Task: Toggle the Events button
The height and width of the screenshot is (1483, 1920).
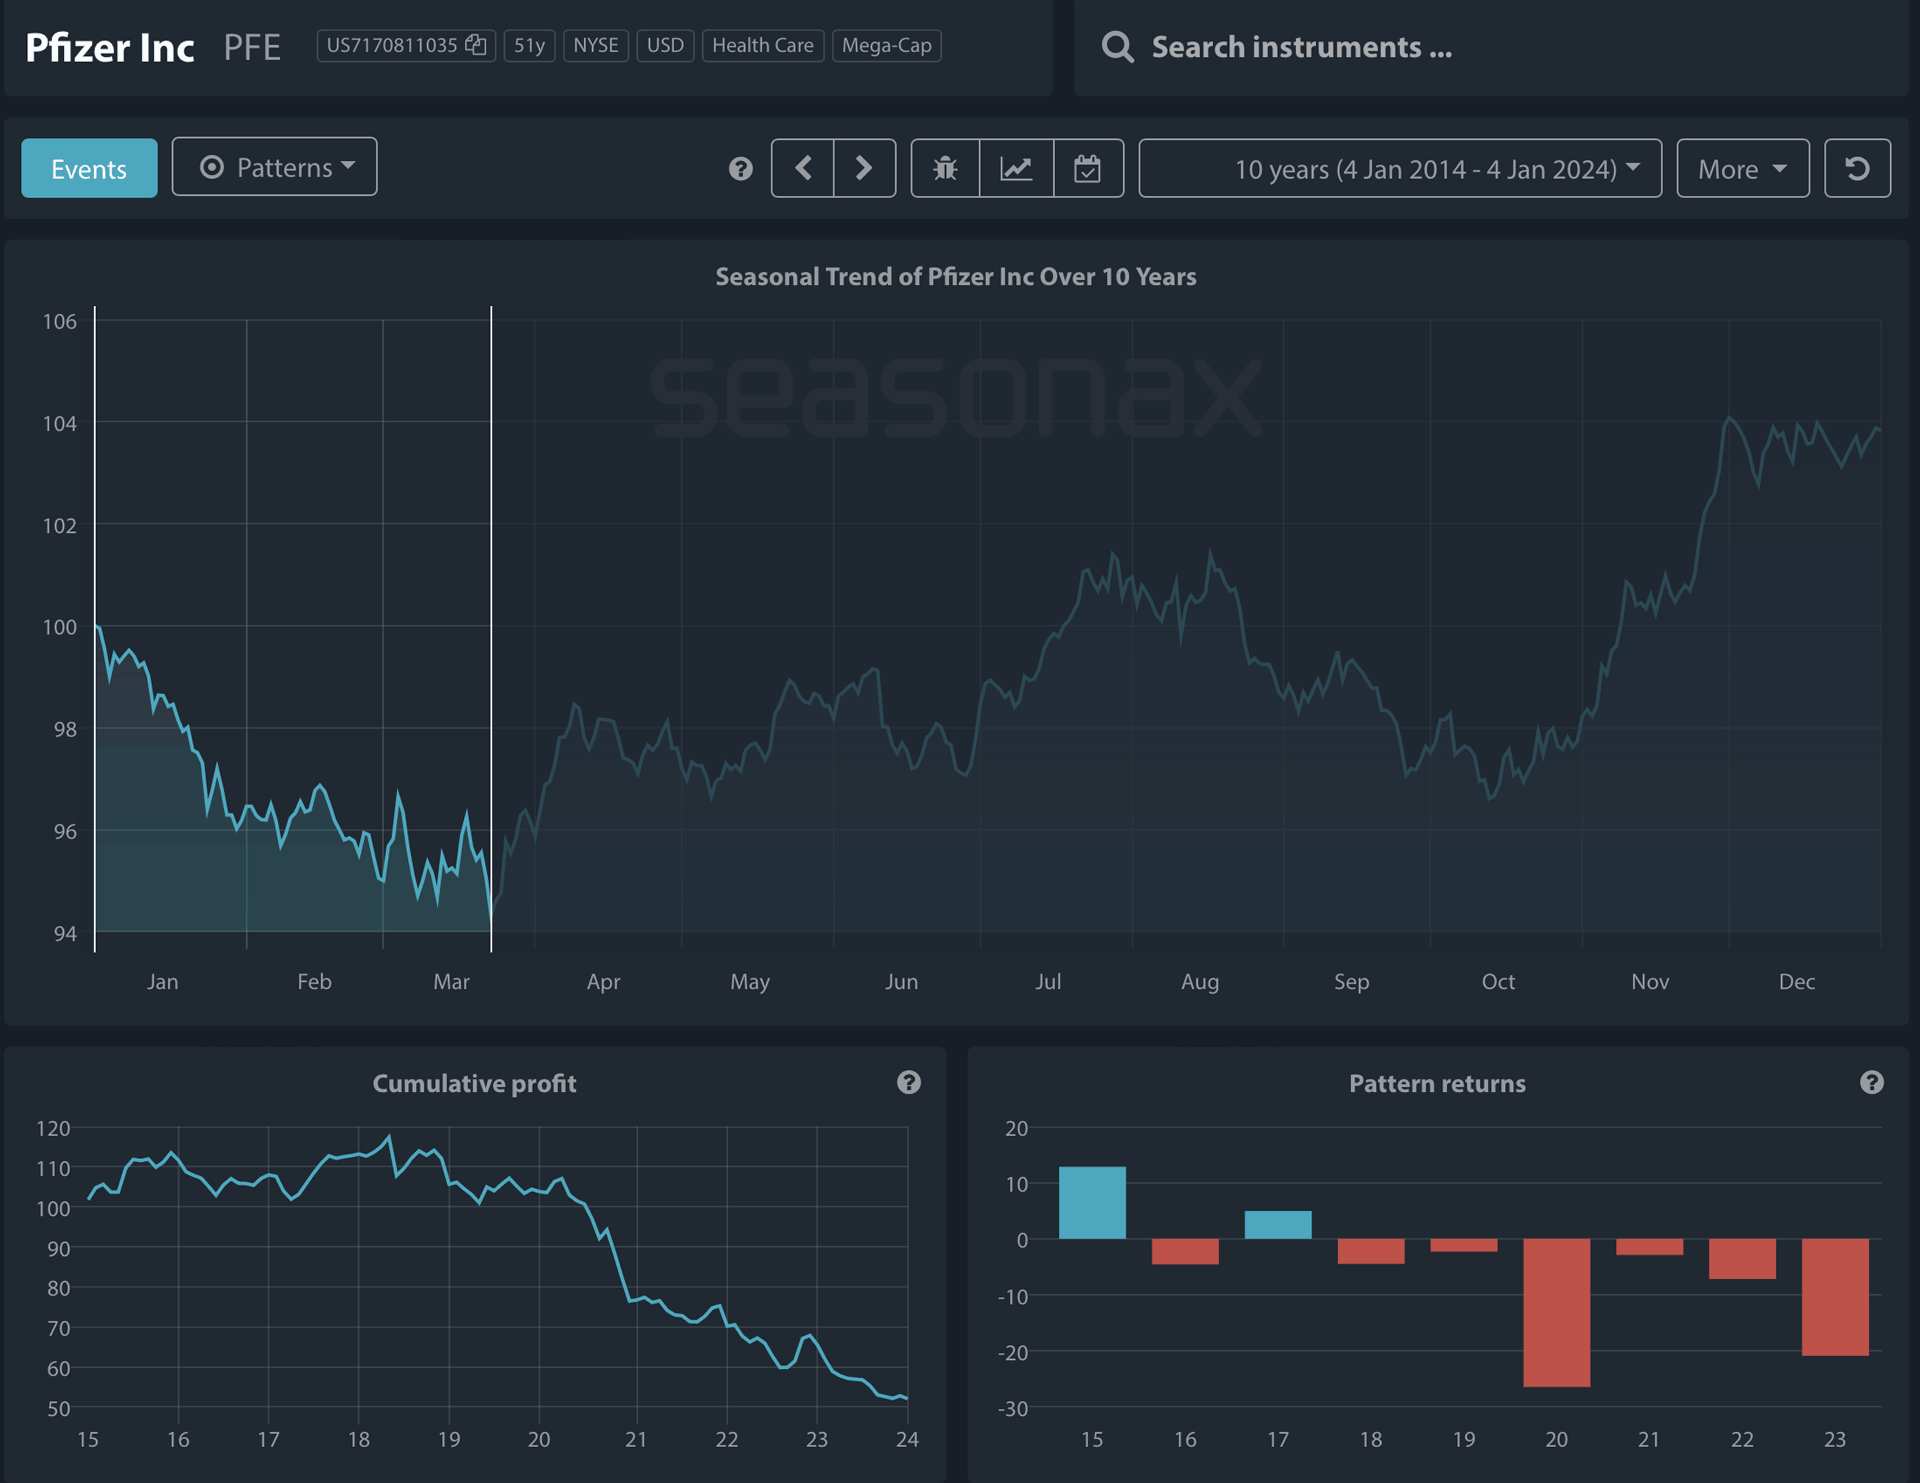Action: click(89, 168)
